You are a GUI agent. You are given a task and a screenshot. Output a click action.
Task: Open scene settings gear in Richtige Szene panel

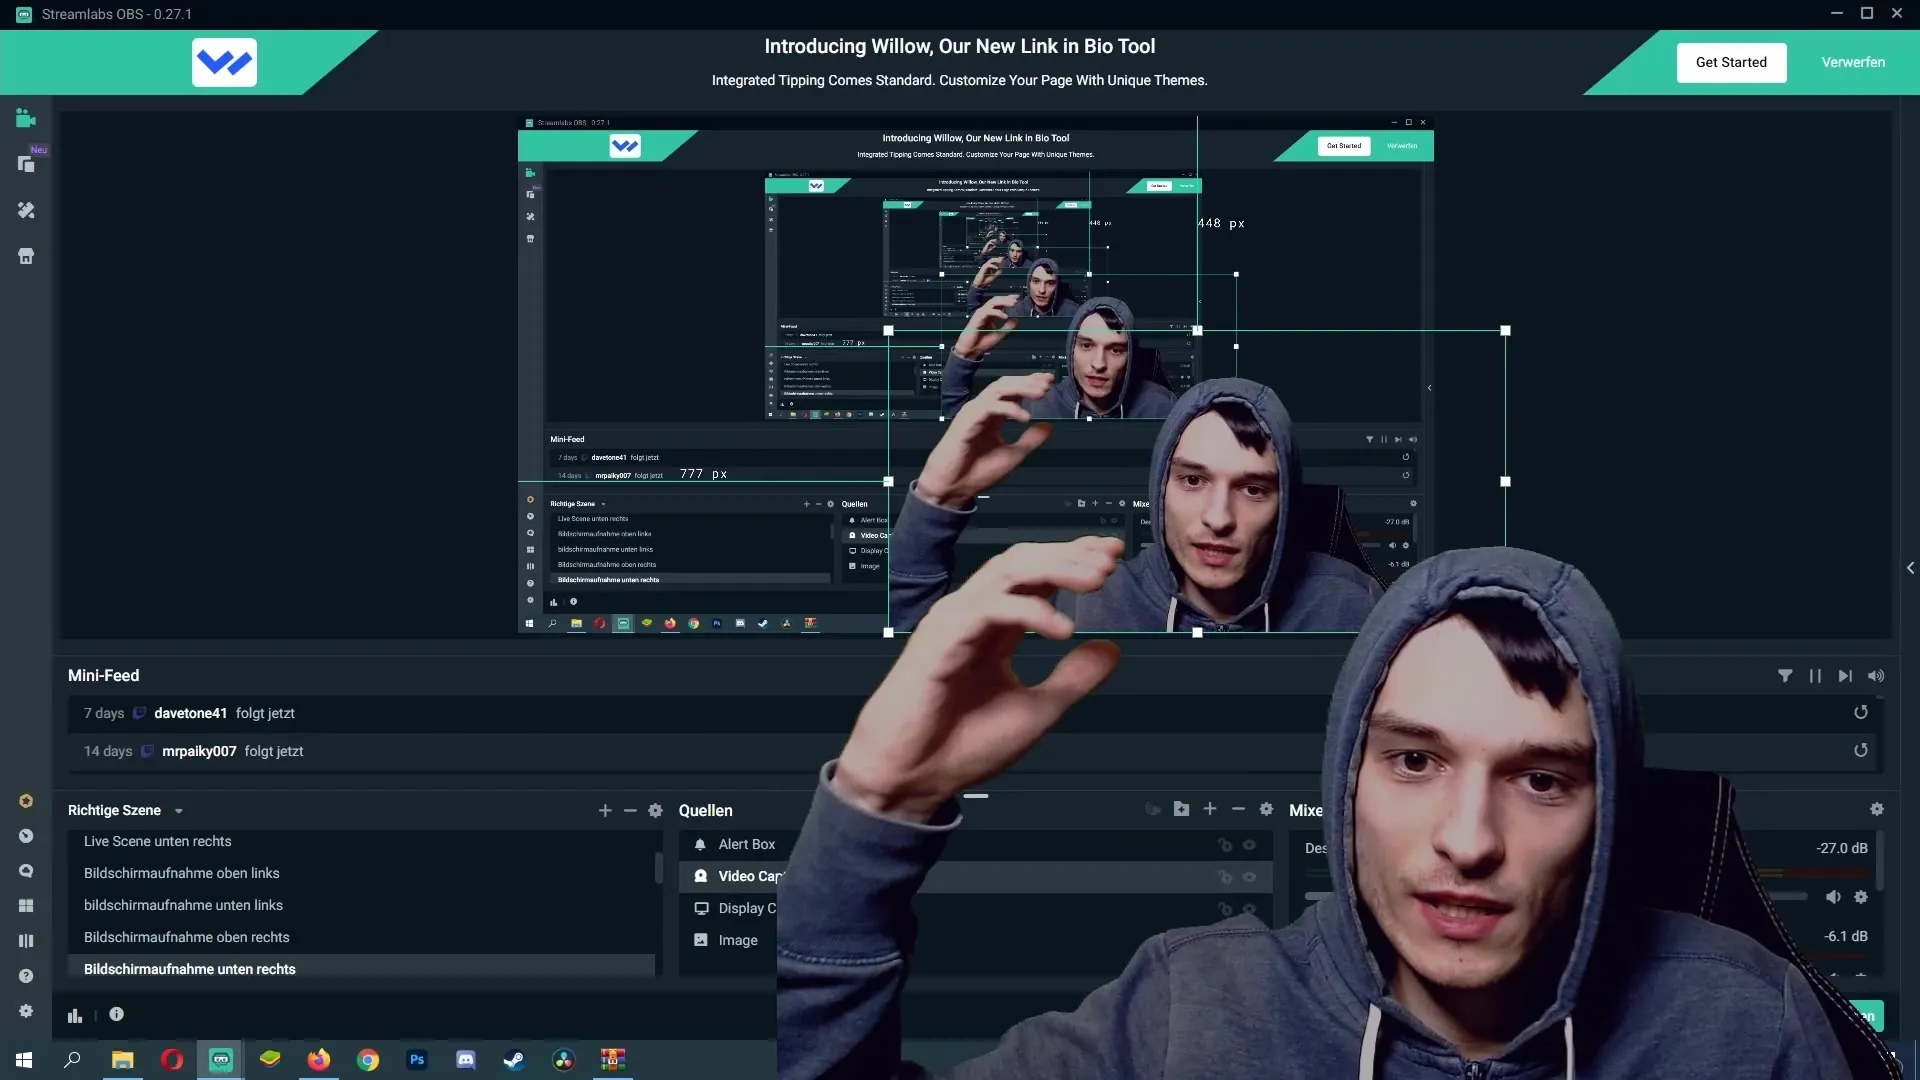655,810
